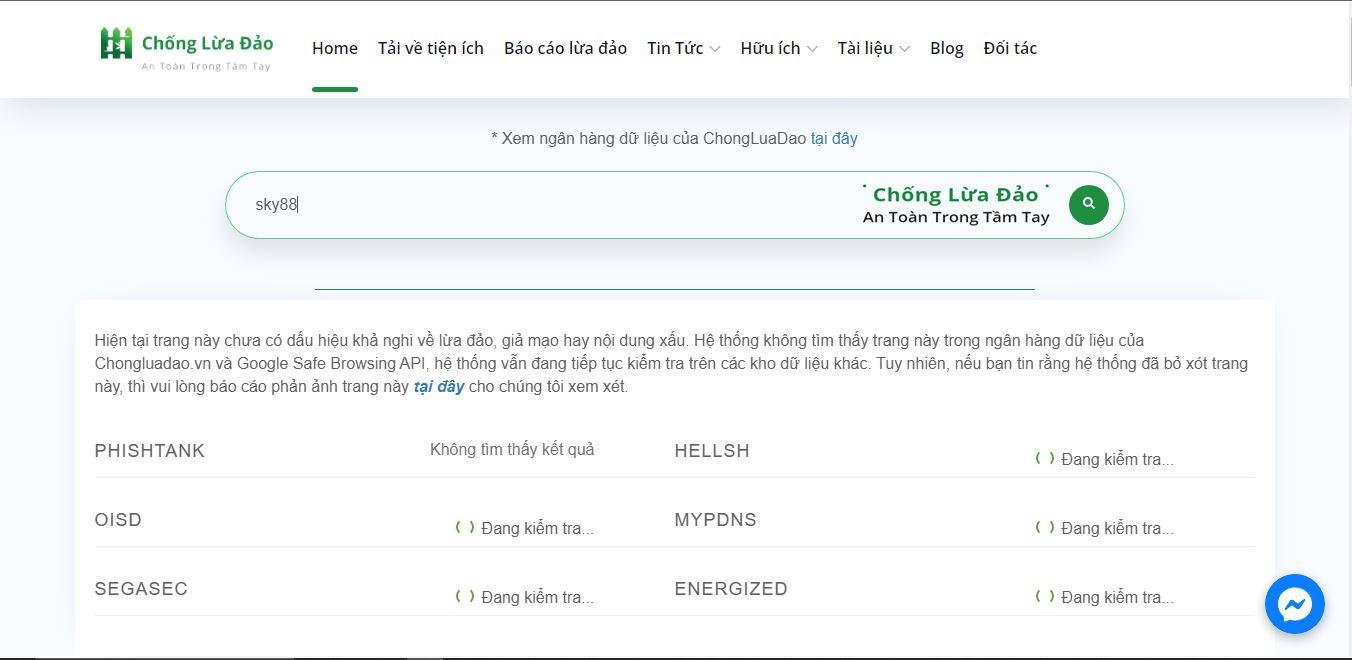Viewport: 1352px width, 660px height.
Task: Expand the Tài liệu dropdown menu
Action: (873, 48)
